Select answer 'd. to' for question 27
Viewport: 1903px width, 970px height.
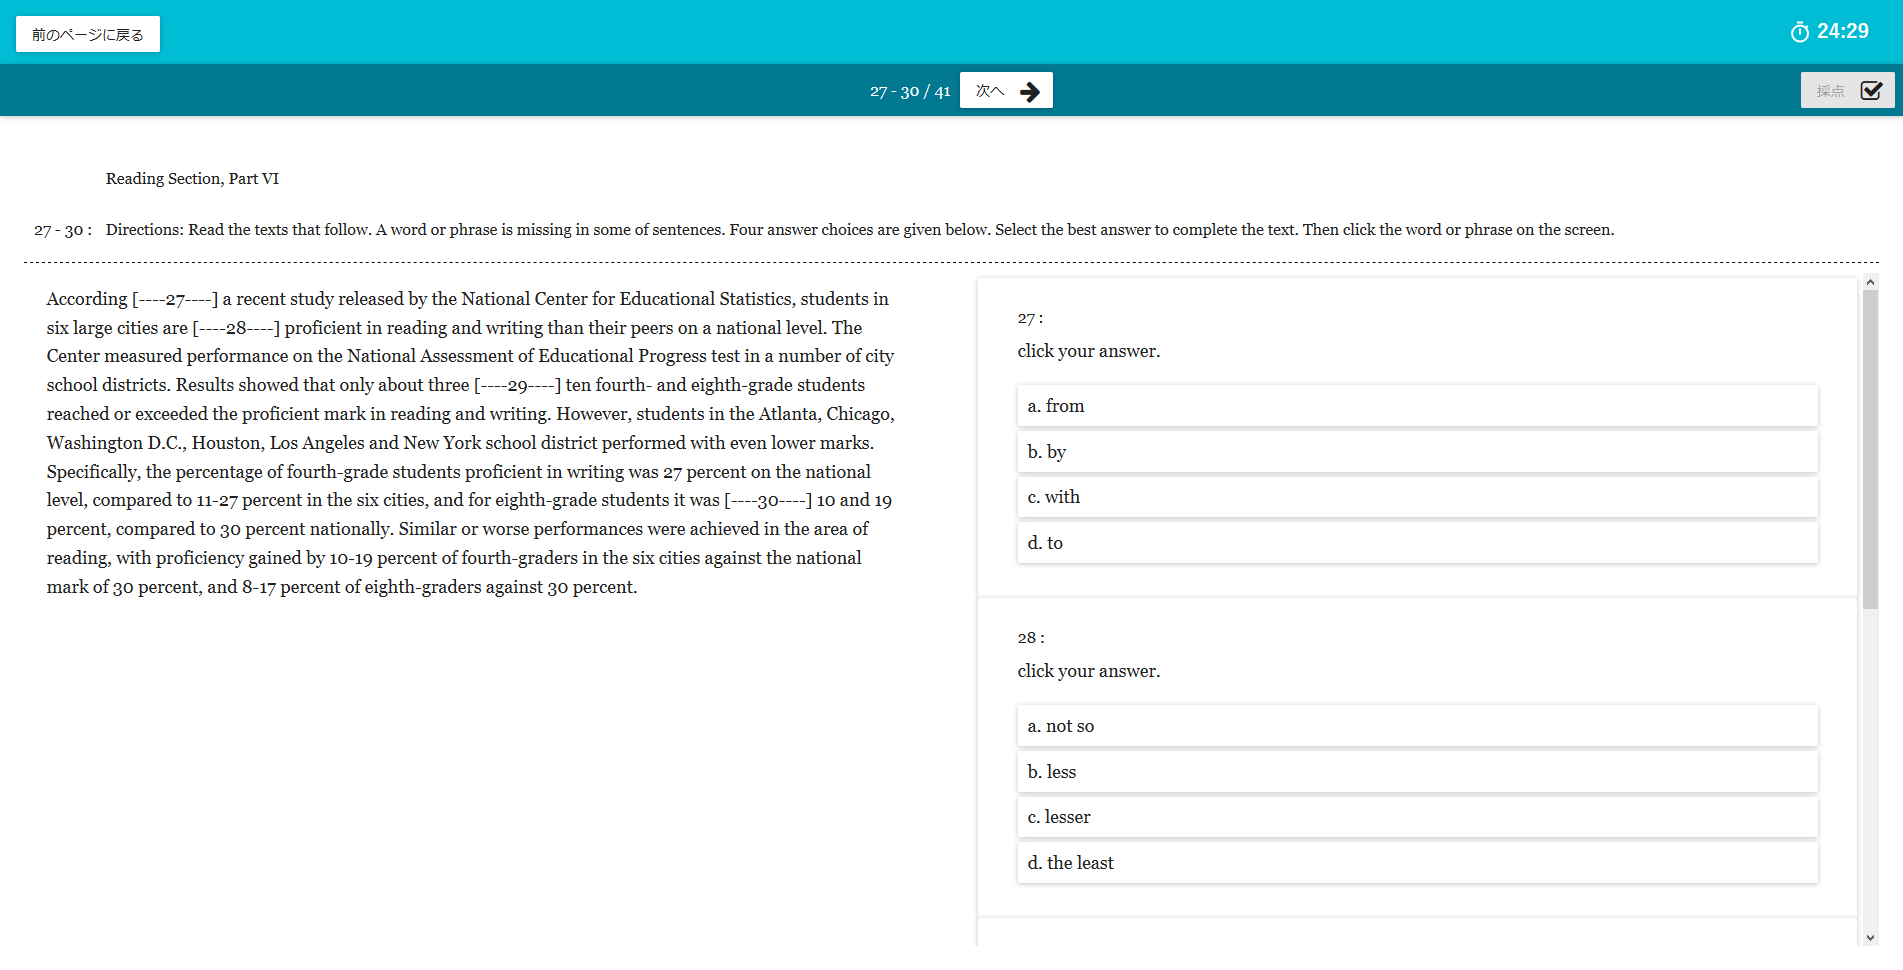click(x=1417, y=543)
